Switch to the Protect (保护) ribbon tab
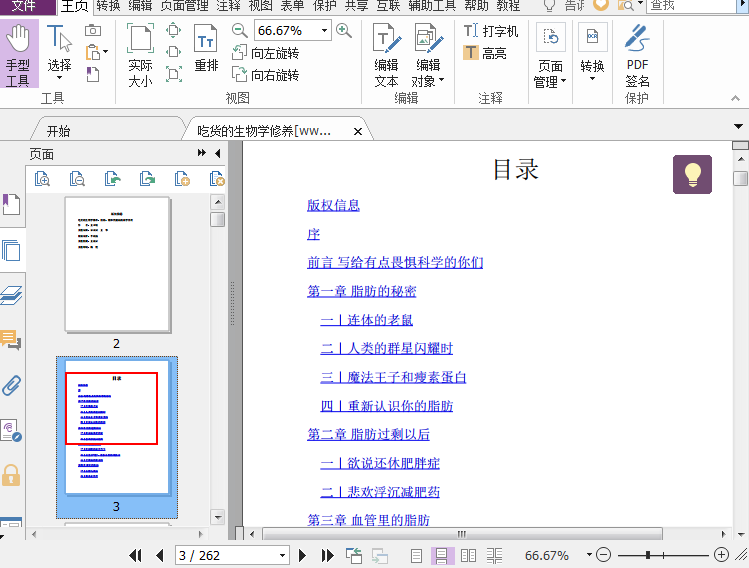The image size is (749, 568). coord(324,6)
